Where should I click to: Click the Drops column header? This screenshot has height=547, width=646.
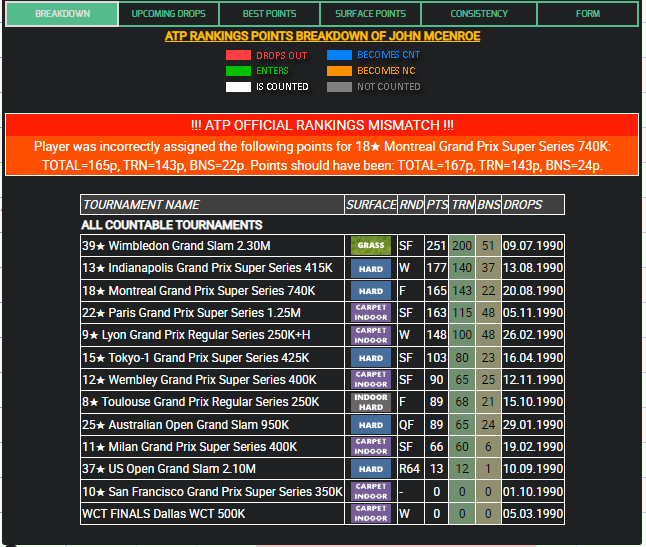pyautogui.click(x=533, y=205)
